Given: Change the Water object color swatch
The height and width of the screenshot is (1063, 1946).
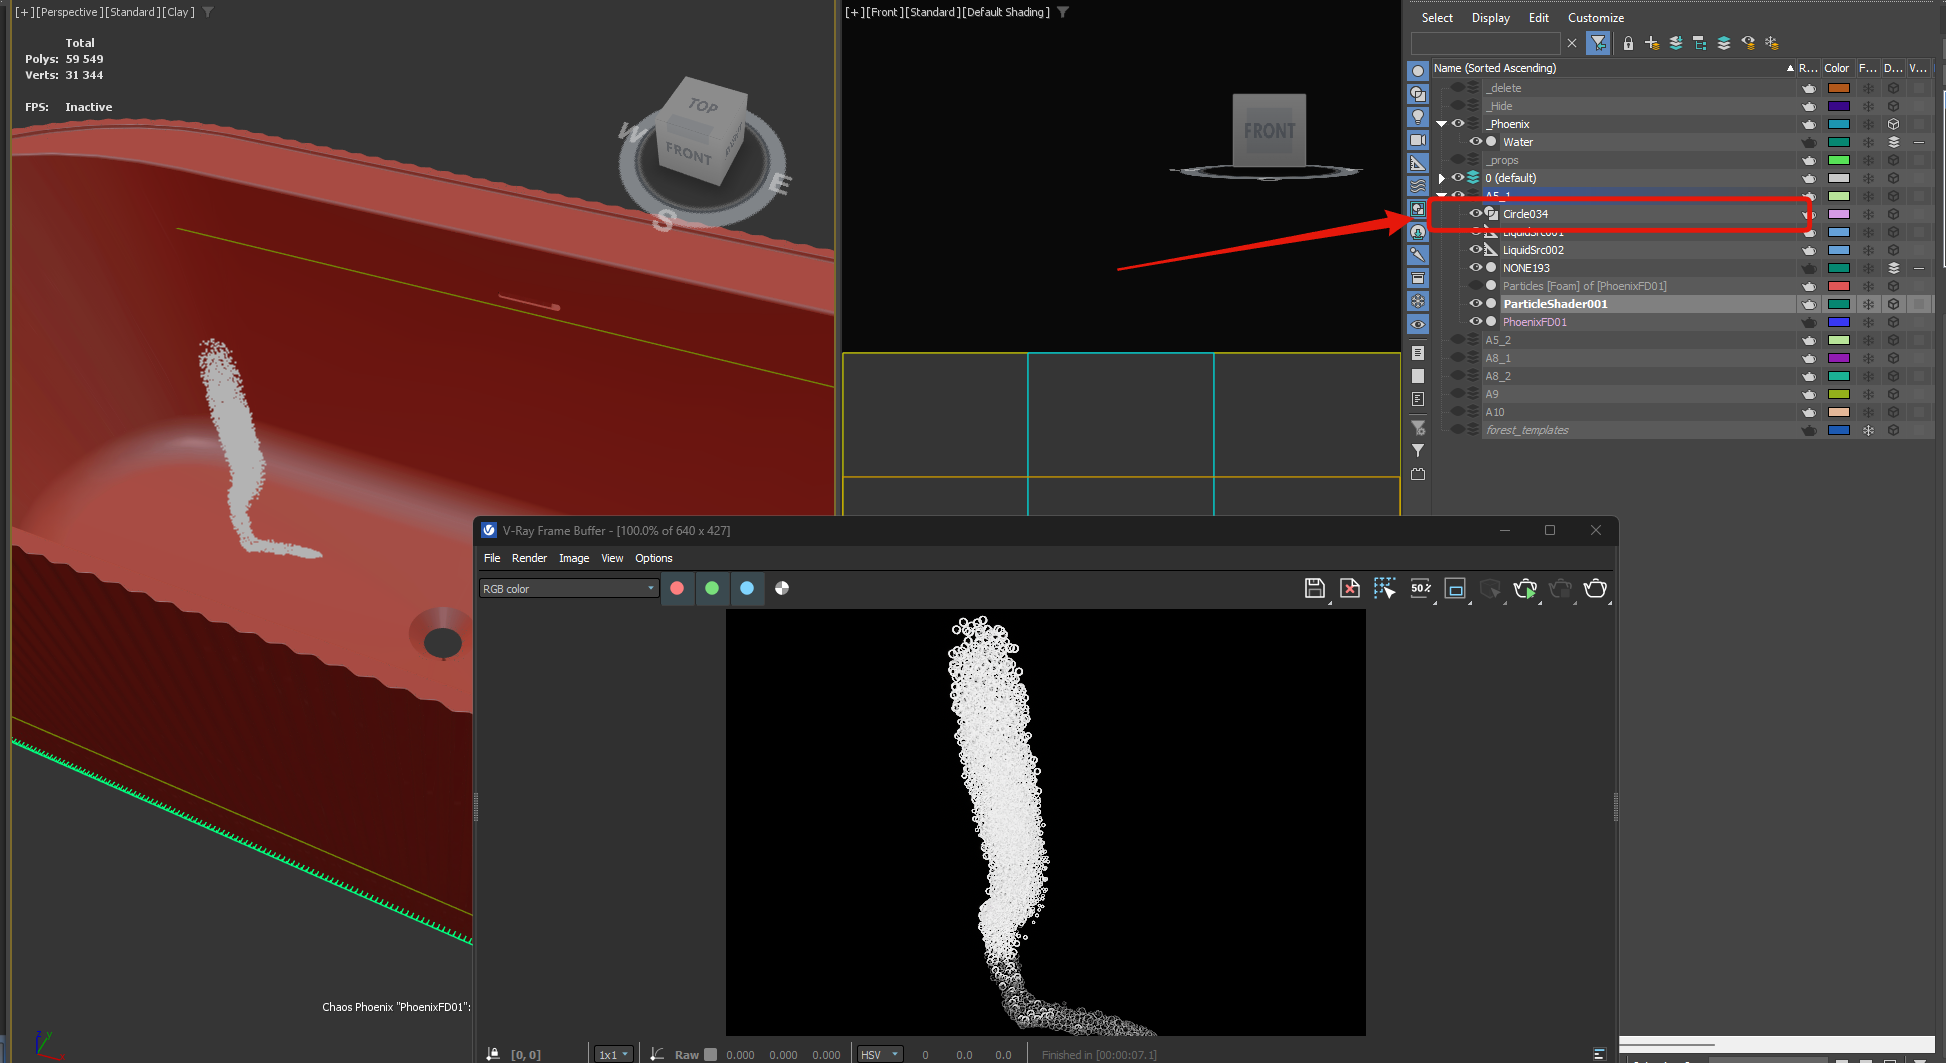Looking at the screenshot, I should [1839, 142].
